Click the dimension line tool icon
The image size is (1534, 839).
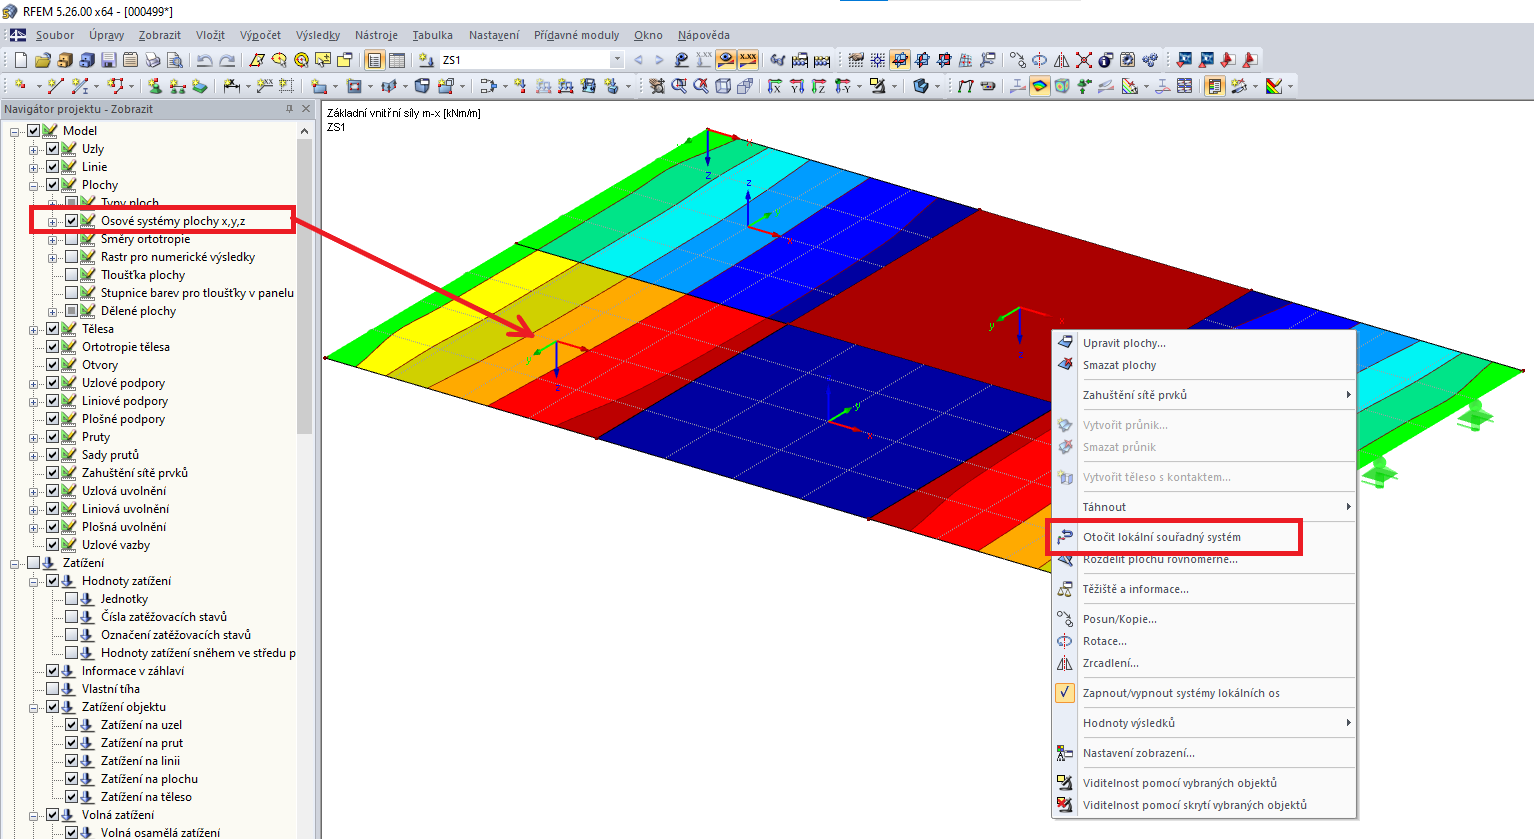pos(232,86)
